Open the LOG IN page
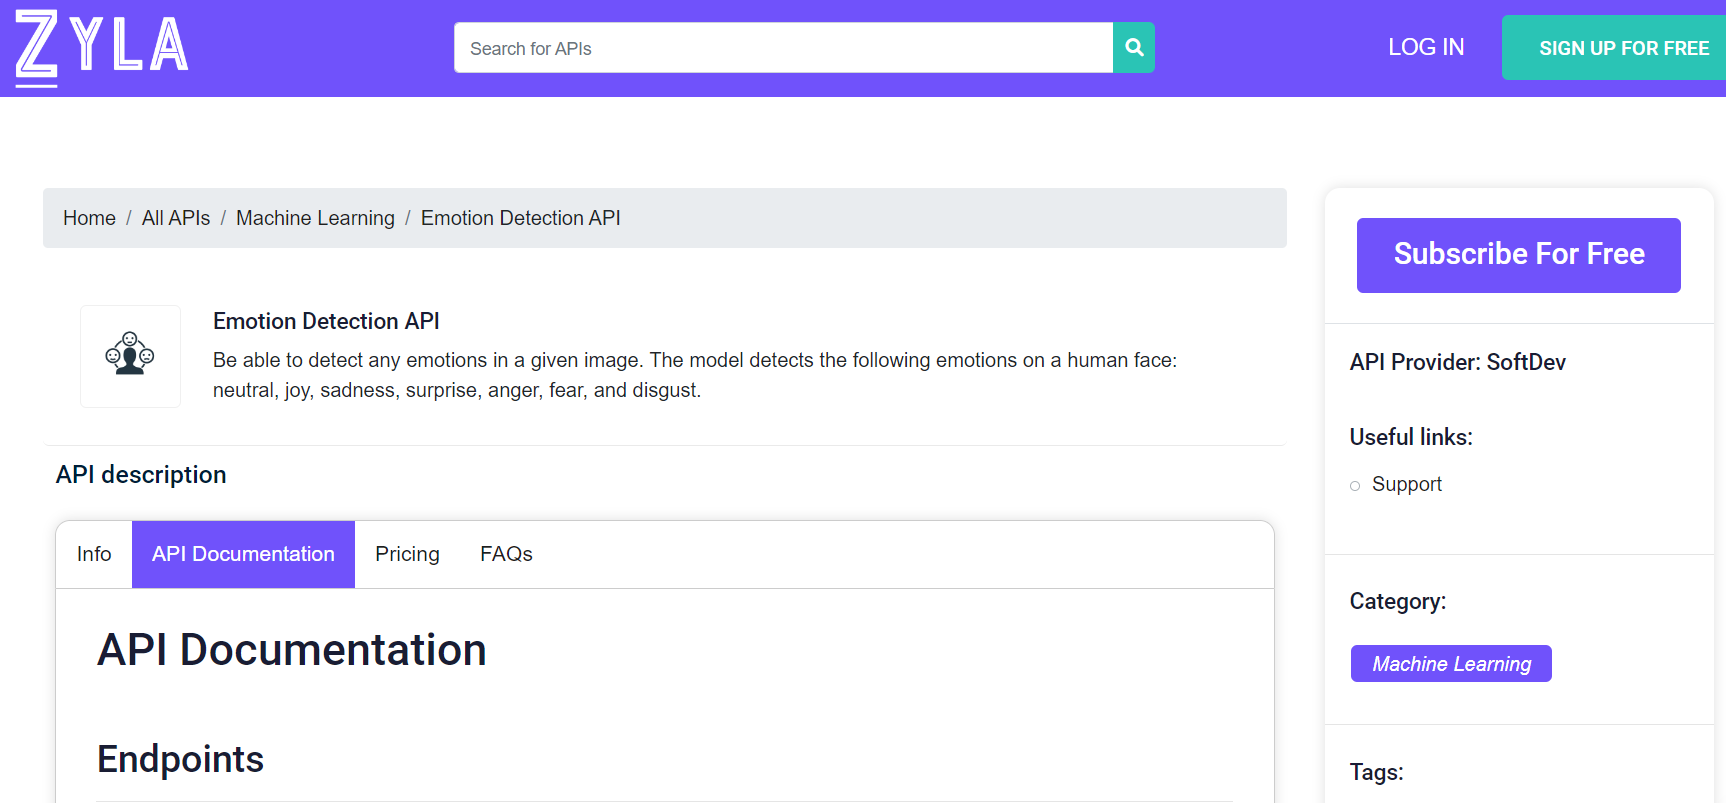 pyautogui.click(x=1425, y=47)
